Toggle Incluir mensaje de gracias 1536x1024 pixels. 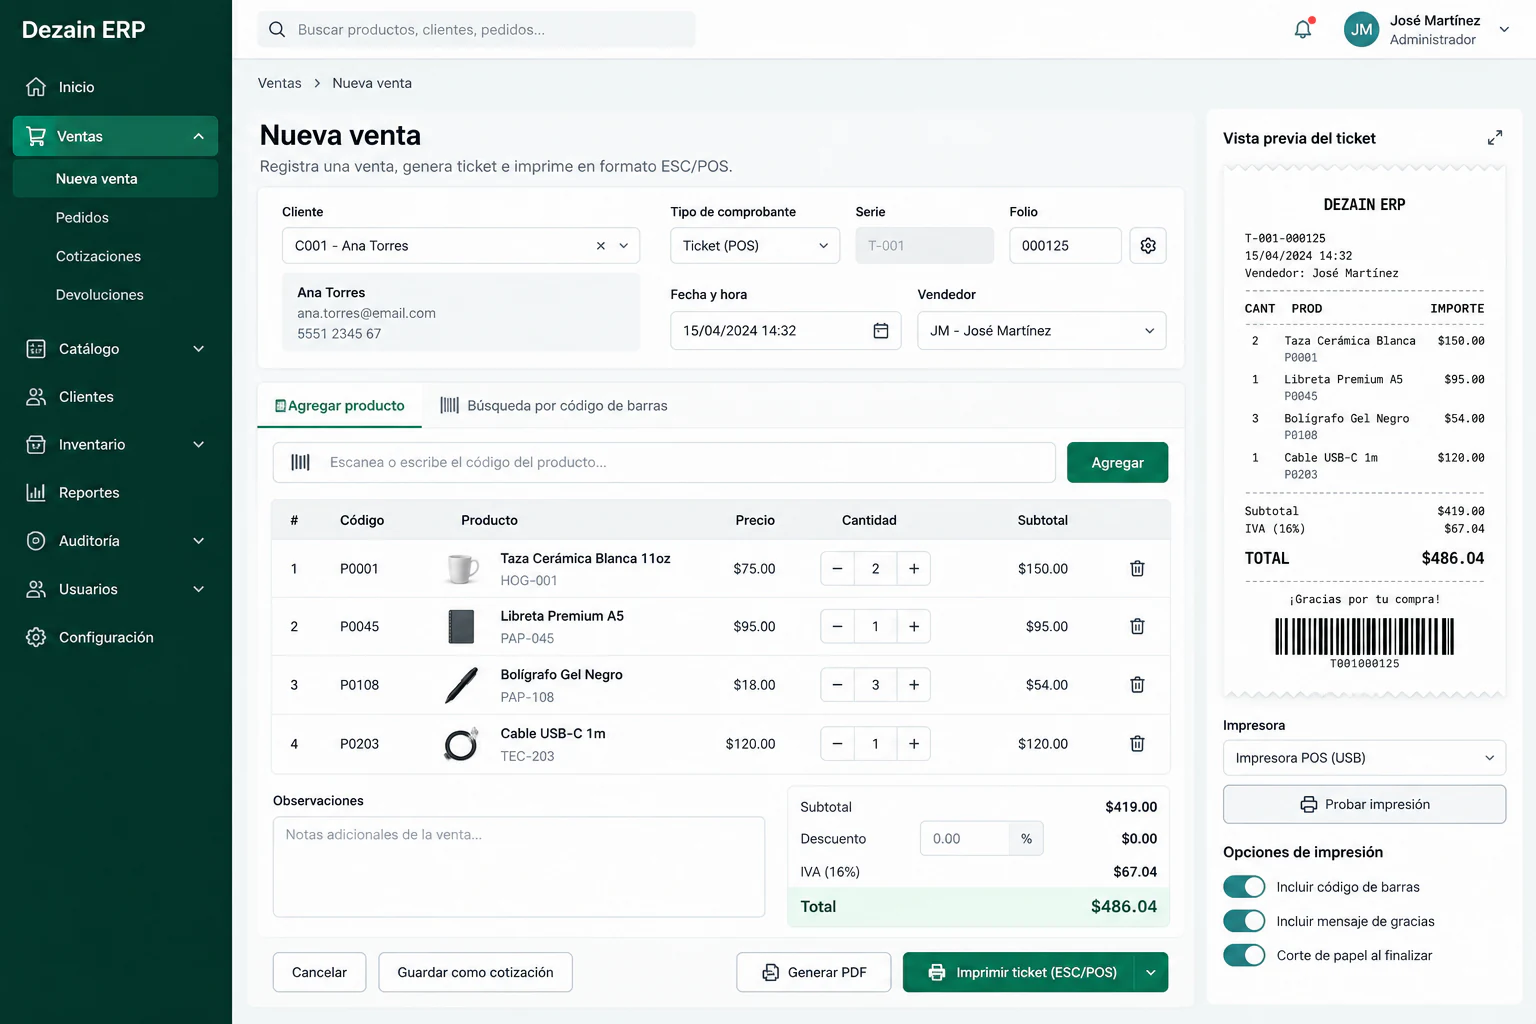1244,921
